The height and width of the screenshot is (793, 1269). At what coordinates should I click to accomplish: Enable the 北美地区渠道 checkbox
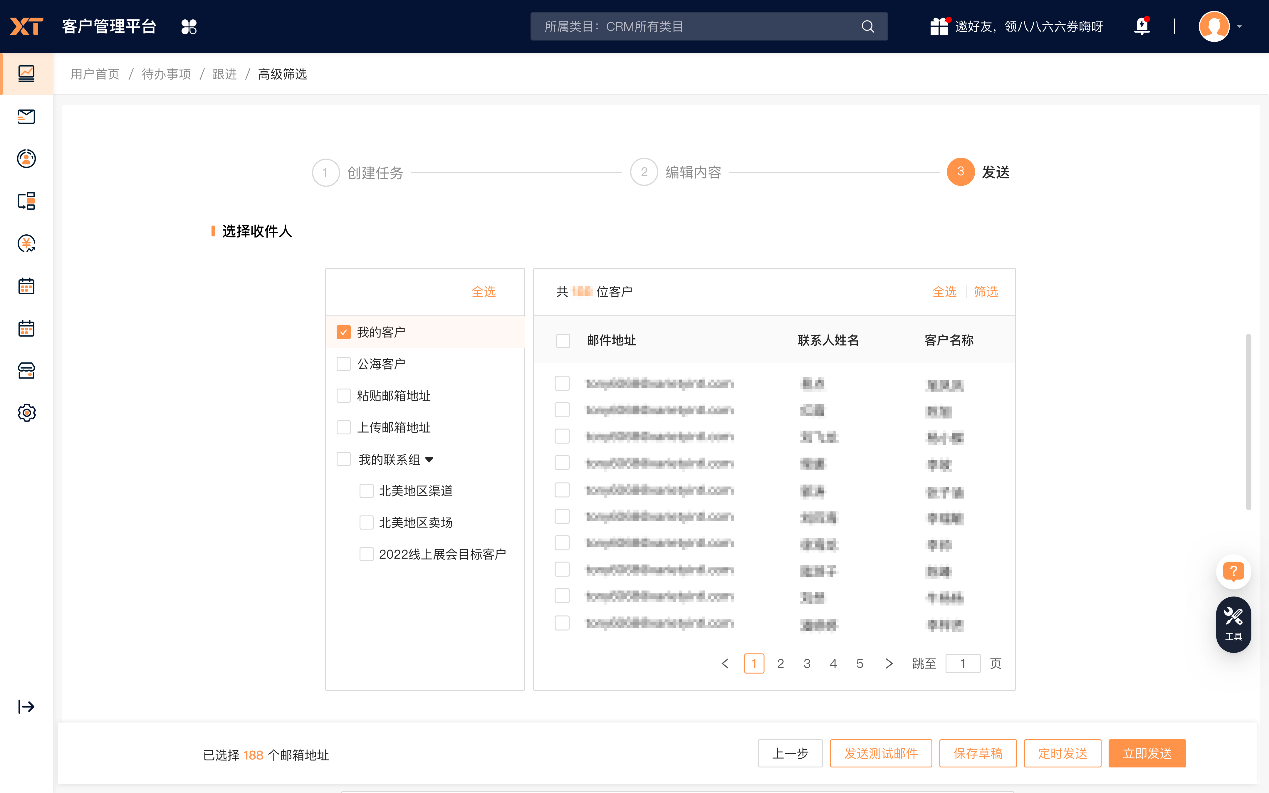click(x=366, y=490)
